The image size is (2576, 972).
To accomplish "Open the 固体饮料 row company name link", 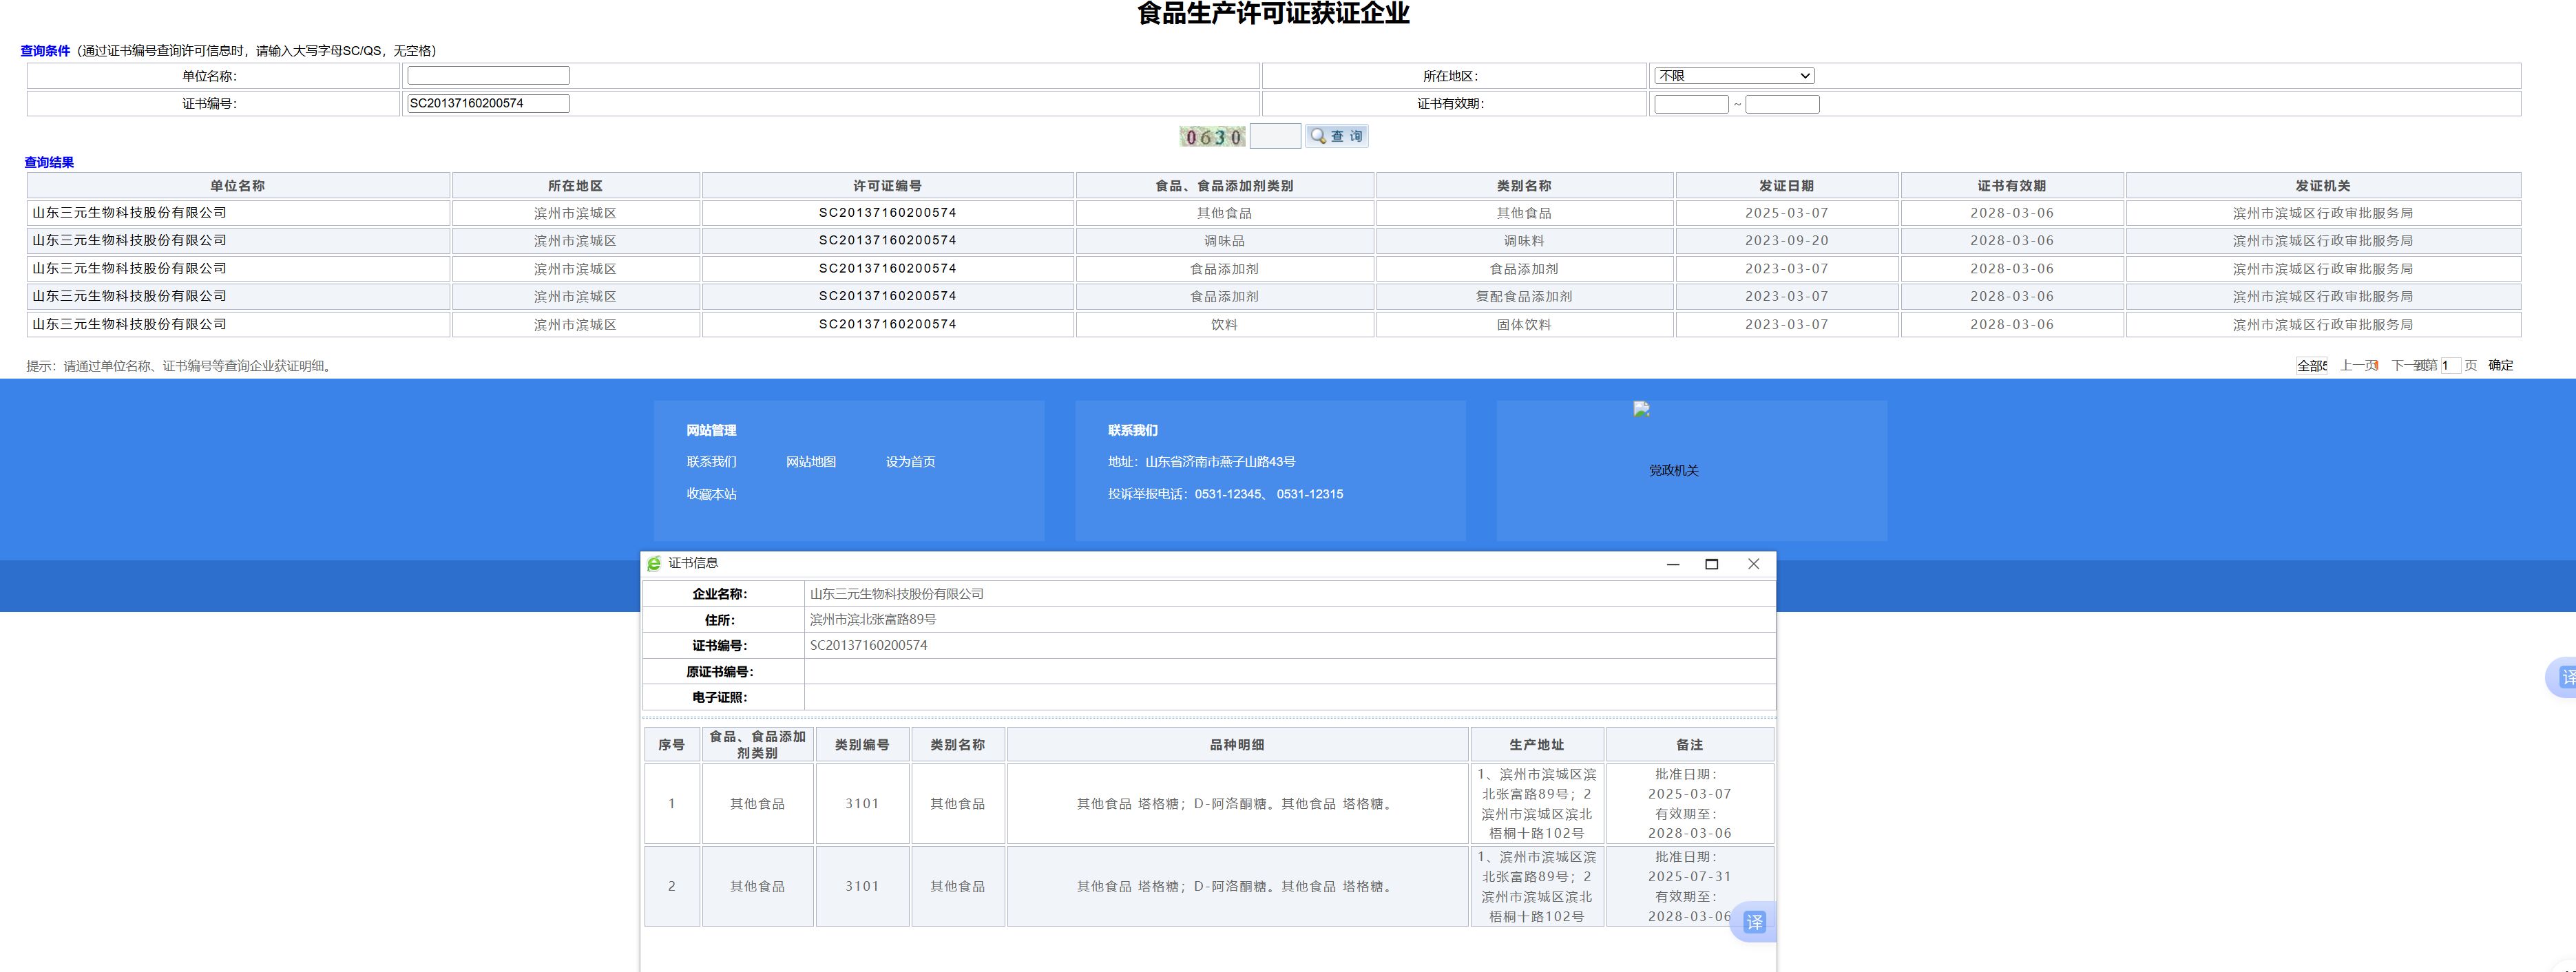I will 129,324.
